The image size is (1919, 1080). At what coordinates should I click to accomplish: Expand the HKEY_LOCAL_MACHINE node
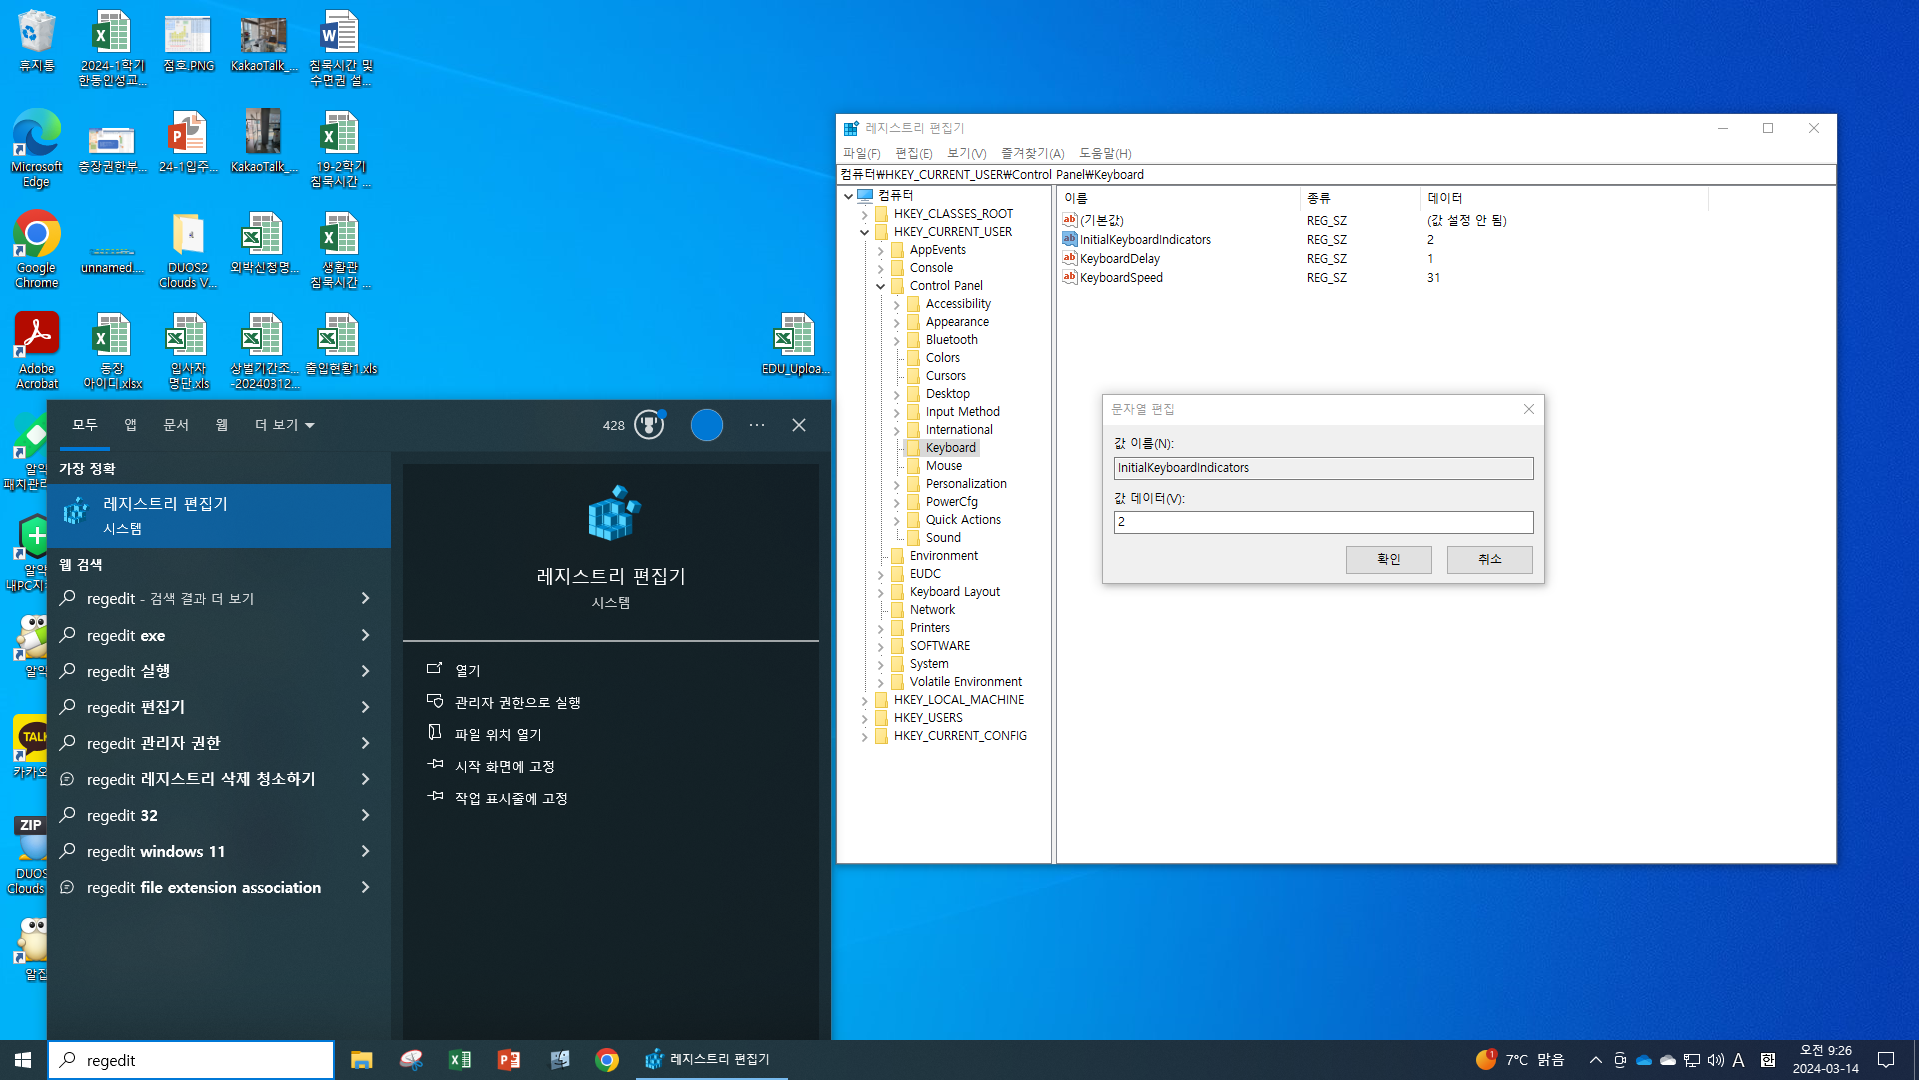pos(865,700)
